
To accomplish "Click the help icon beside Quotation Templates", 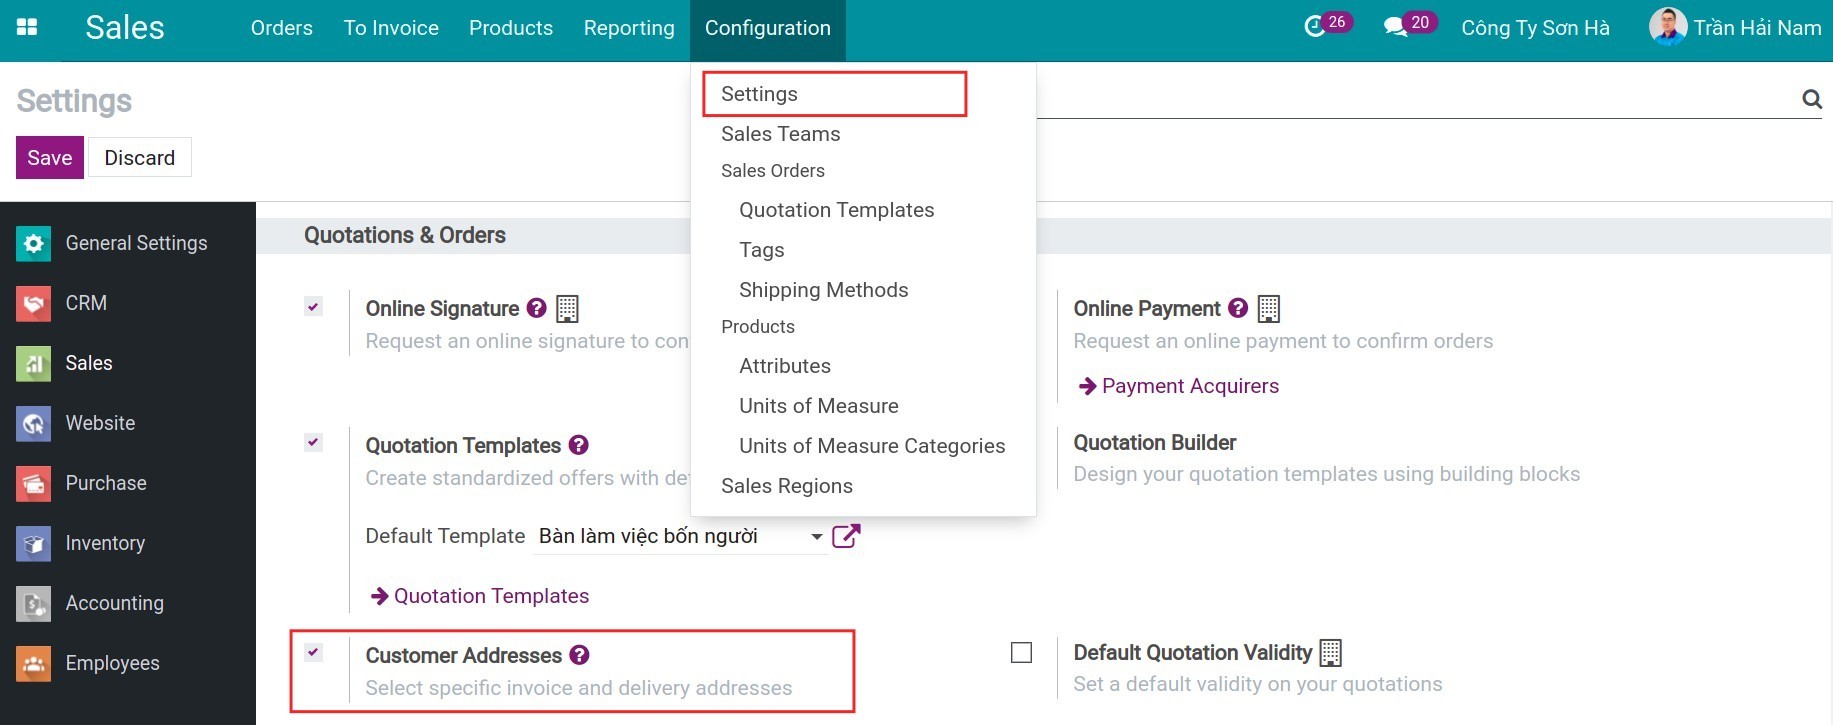I will pyautogui.click(x=578, y=445).
